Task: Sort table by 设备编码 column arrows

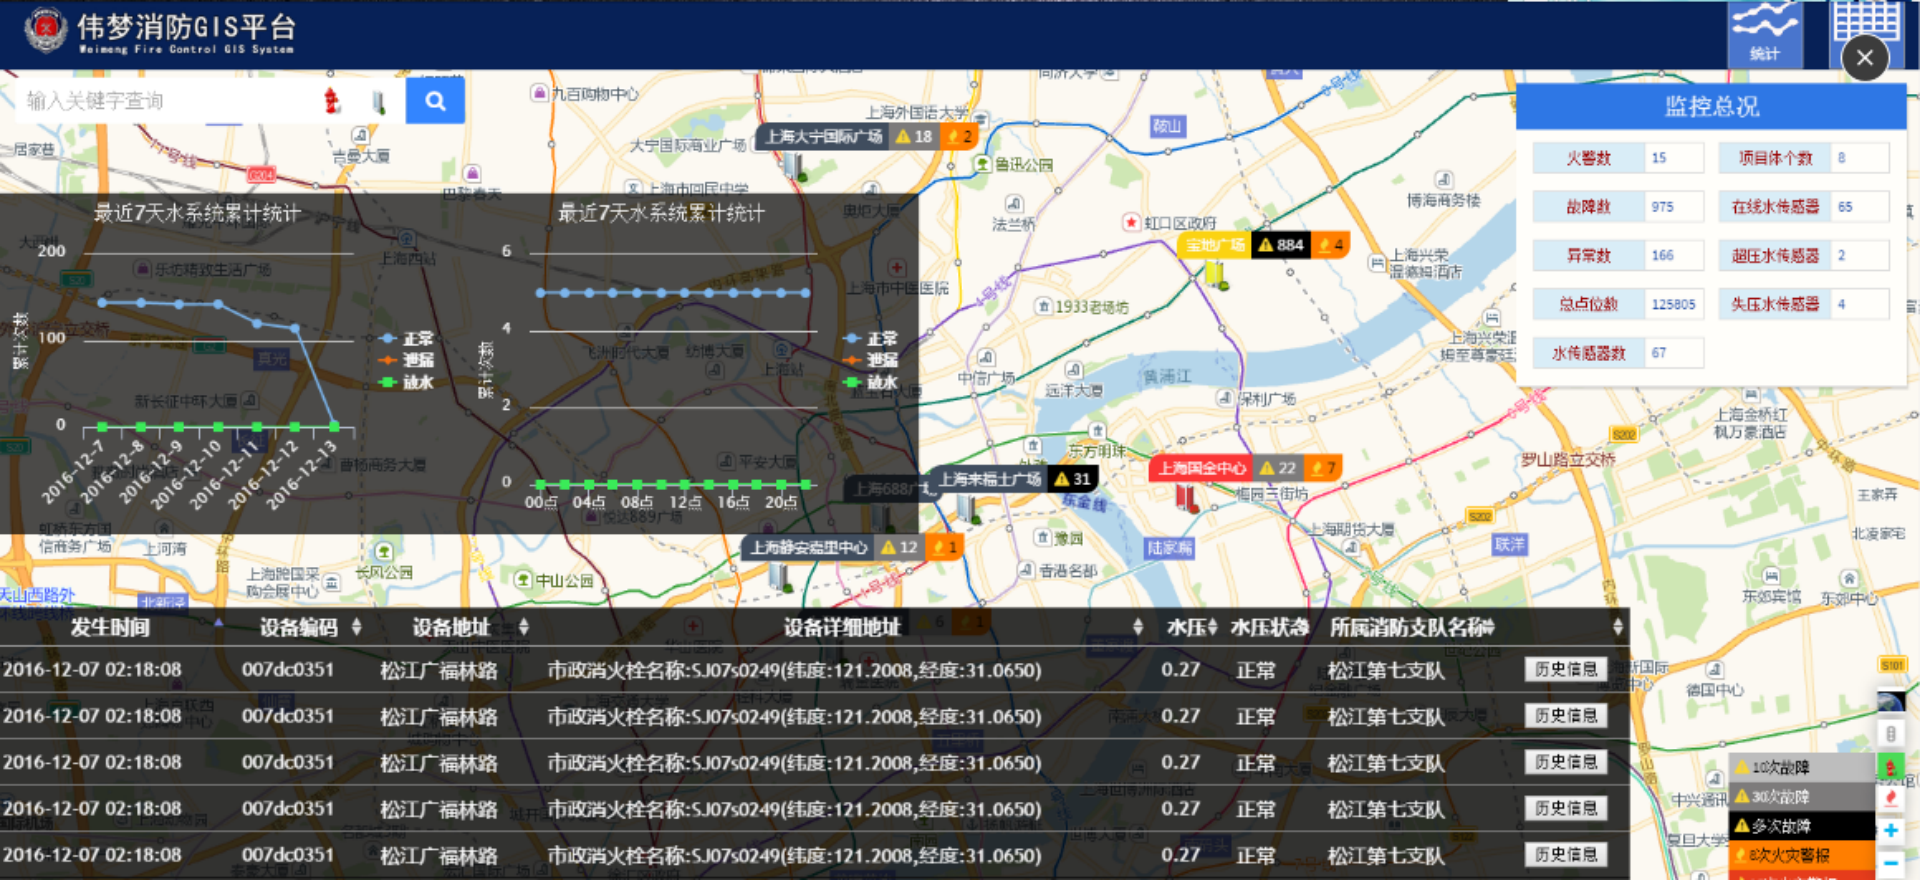Action: (356, 627)
